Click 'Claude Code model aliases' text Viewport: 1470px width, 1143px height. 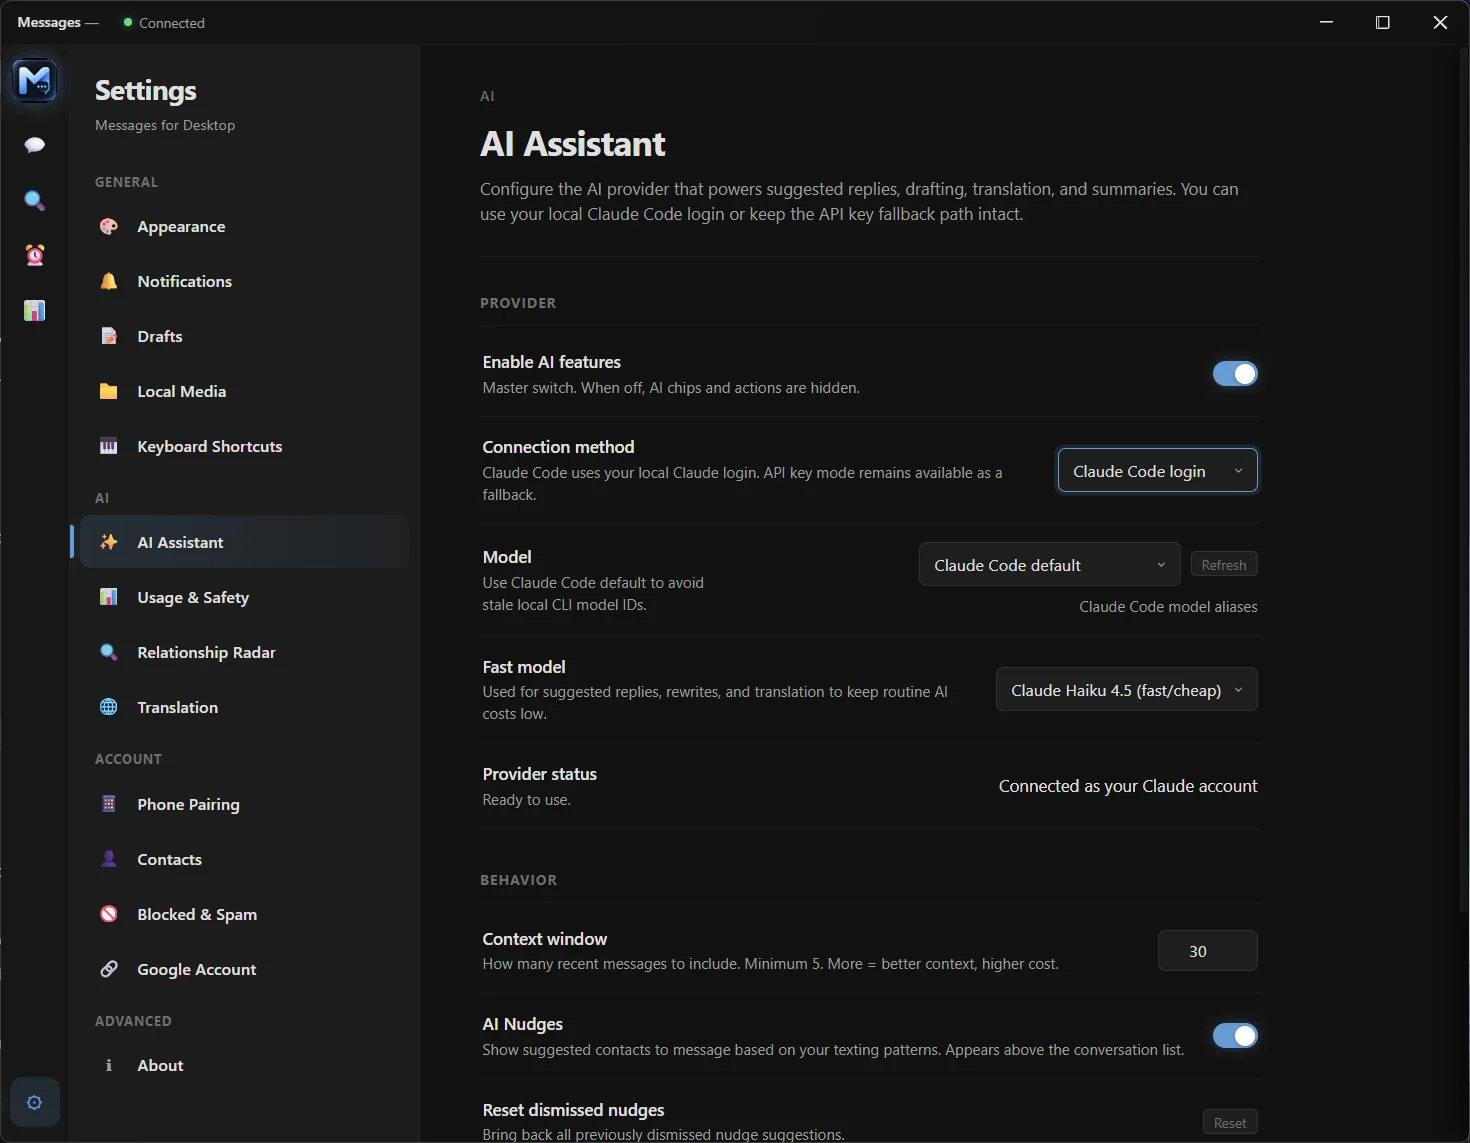click(x=1168, y=607)
